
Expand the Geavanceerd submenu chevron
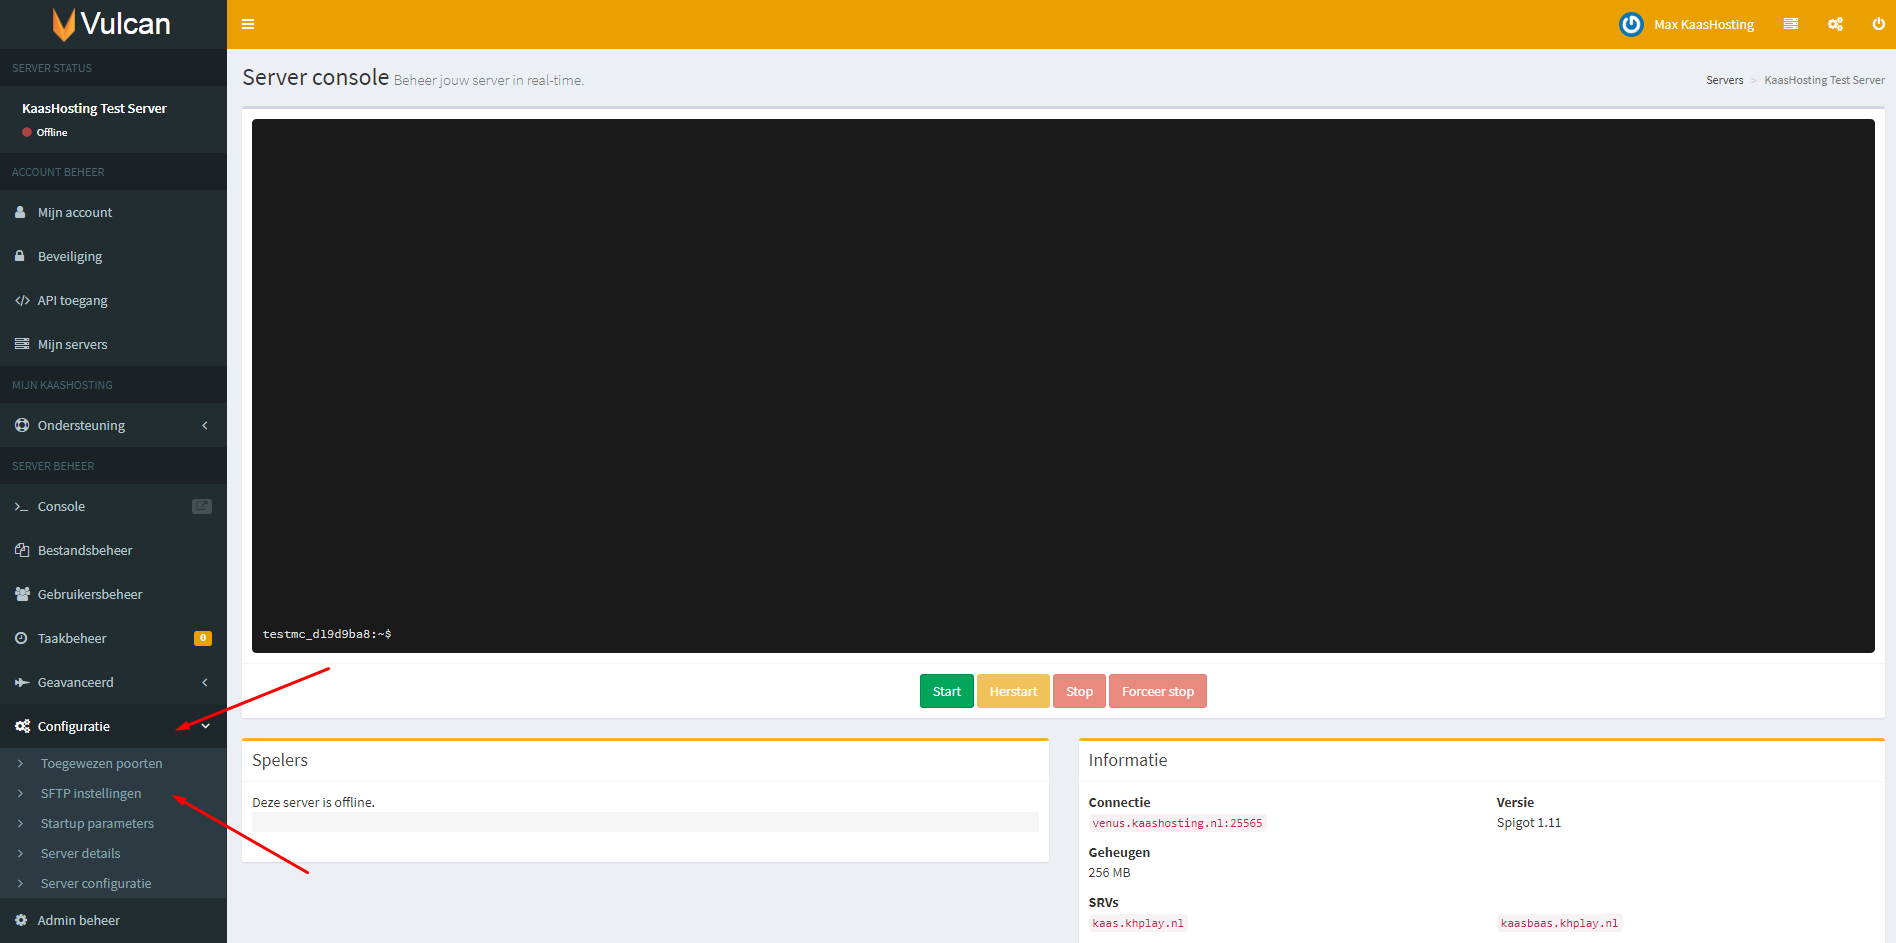(x=205, y=682)
